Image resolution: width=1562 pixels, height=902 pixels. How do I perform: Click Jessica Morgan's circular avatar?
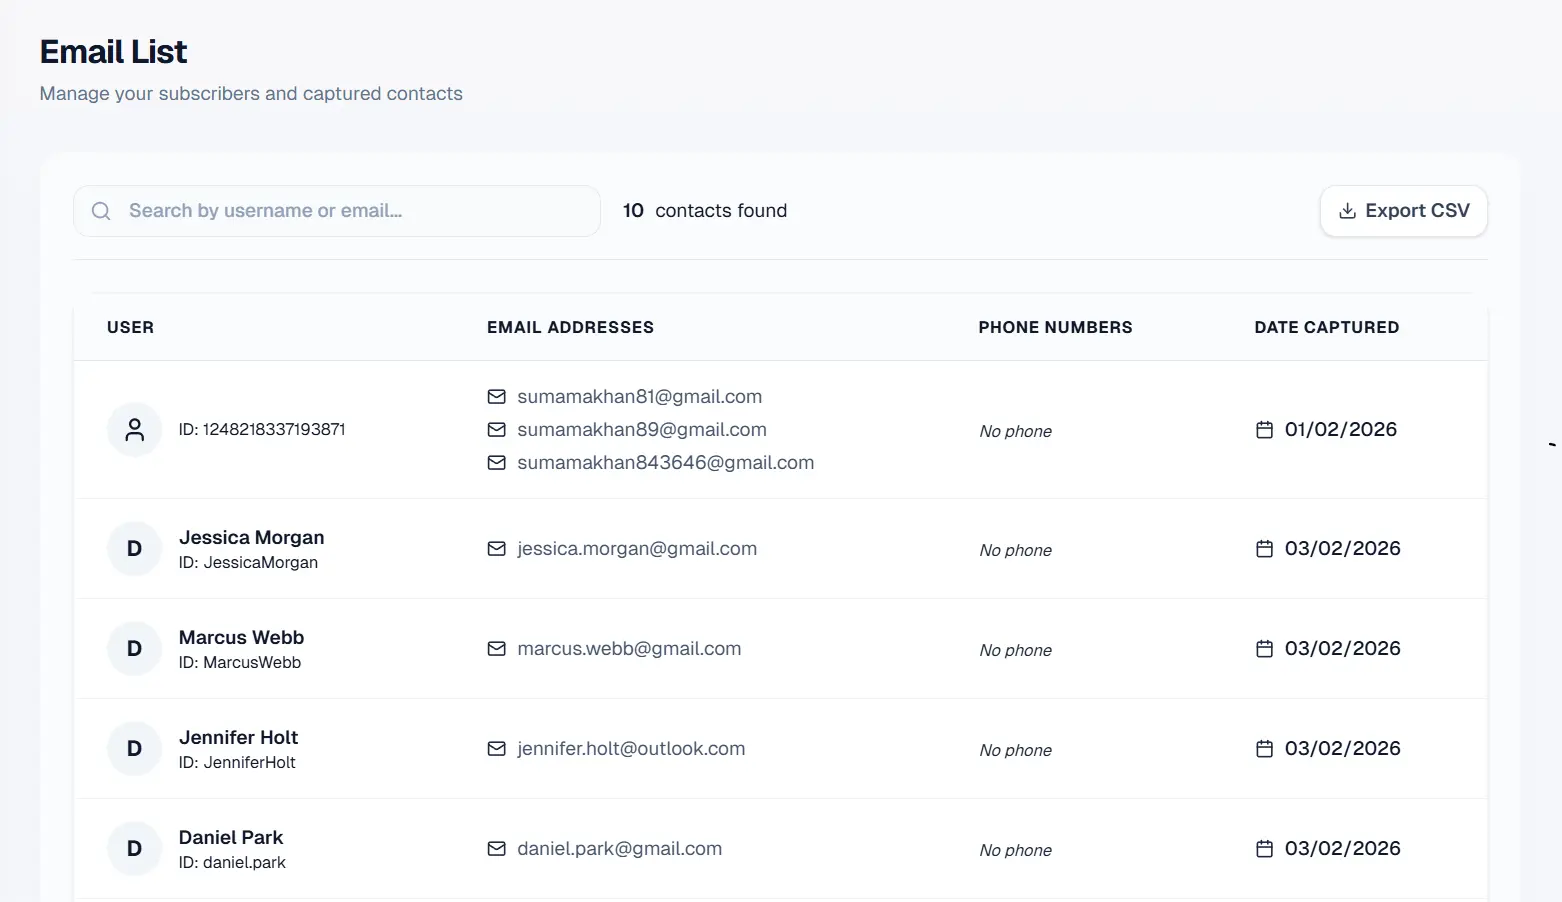coord(134,548)
